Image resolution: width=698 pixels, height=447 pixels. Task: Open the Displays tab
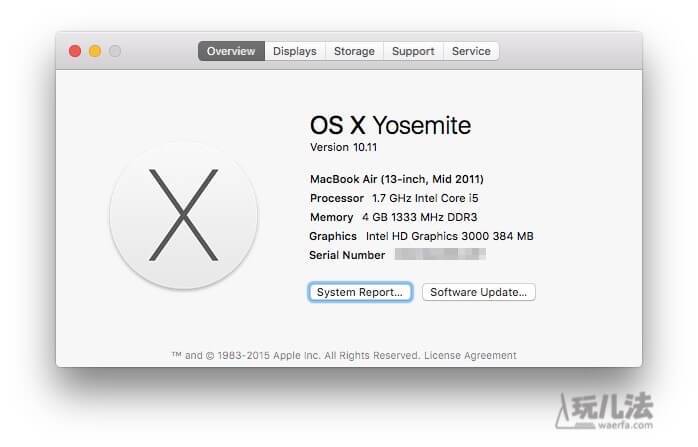295,51
